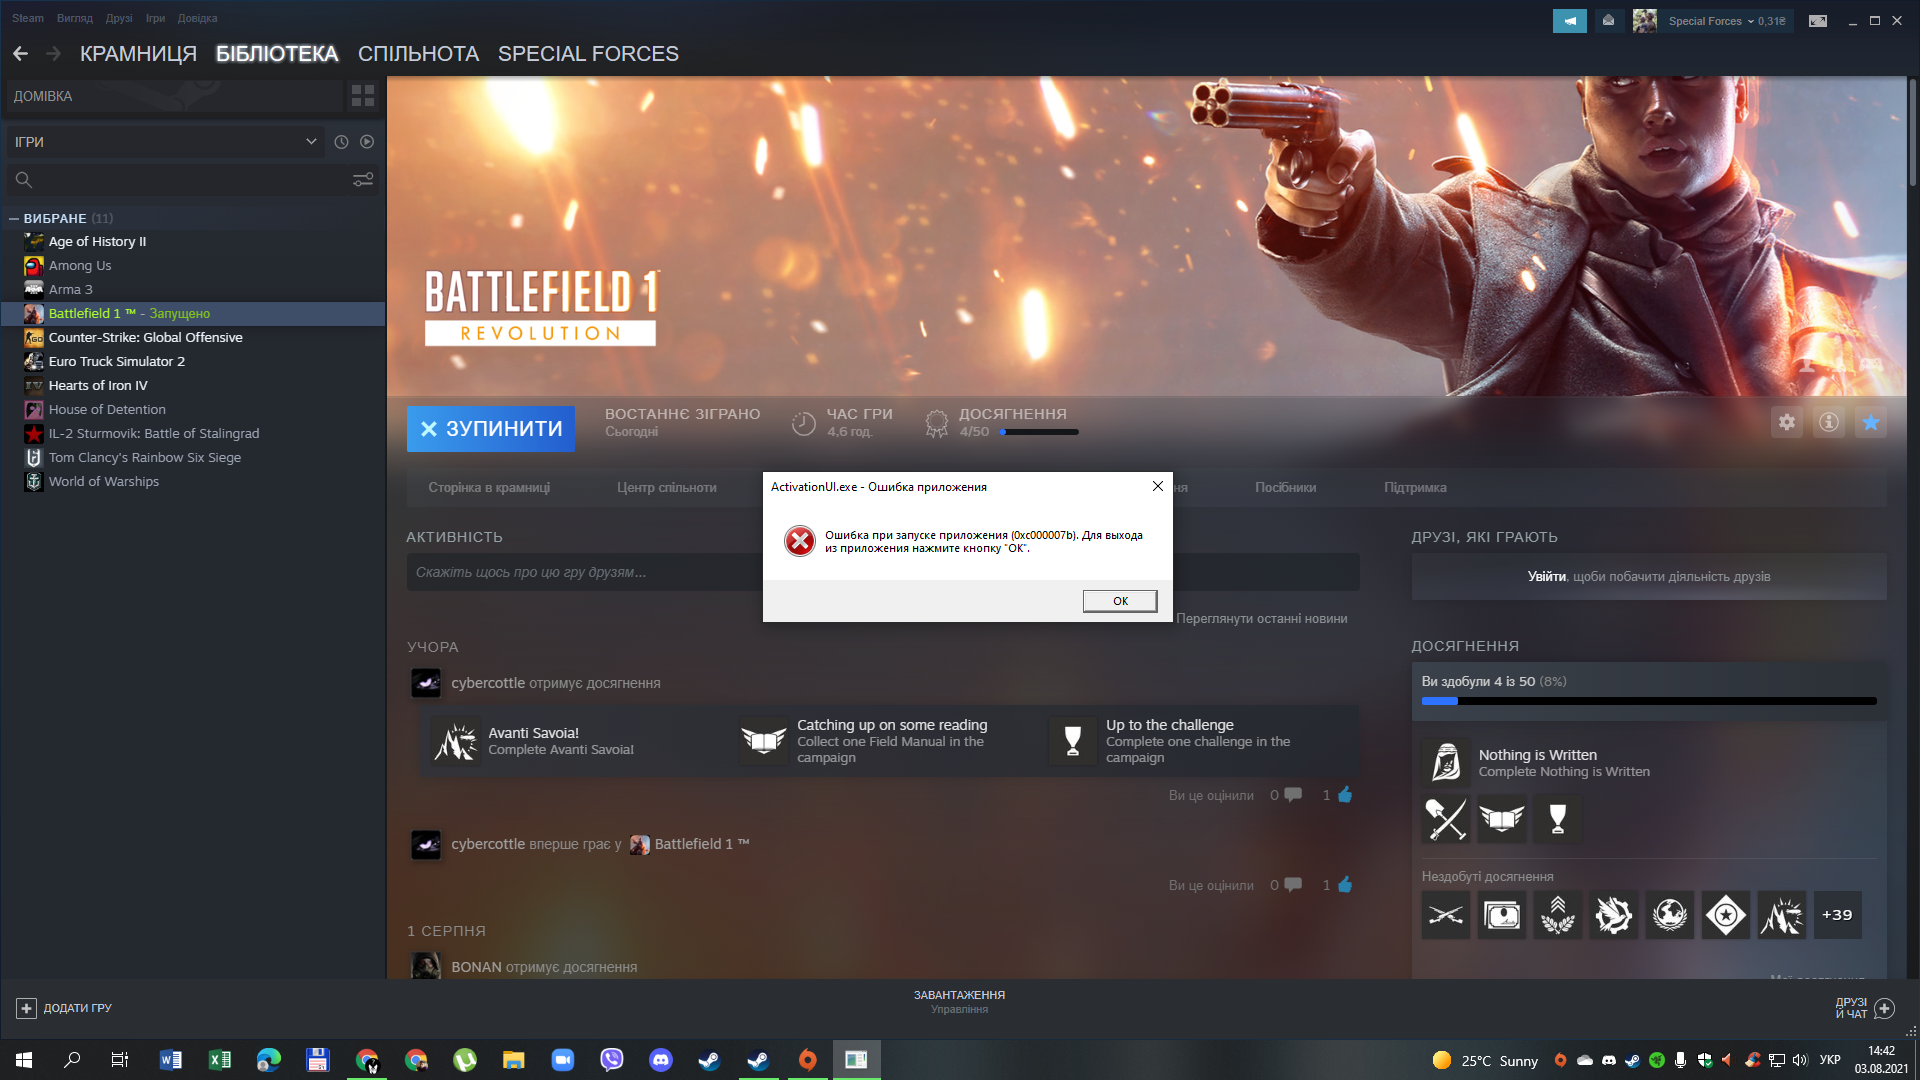Image resolution: width=1920 pixels, height=1080 pixels.
Task: Select Euro Truck Simulator 2
Action: 116,361
